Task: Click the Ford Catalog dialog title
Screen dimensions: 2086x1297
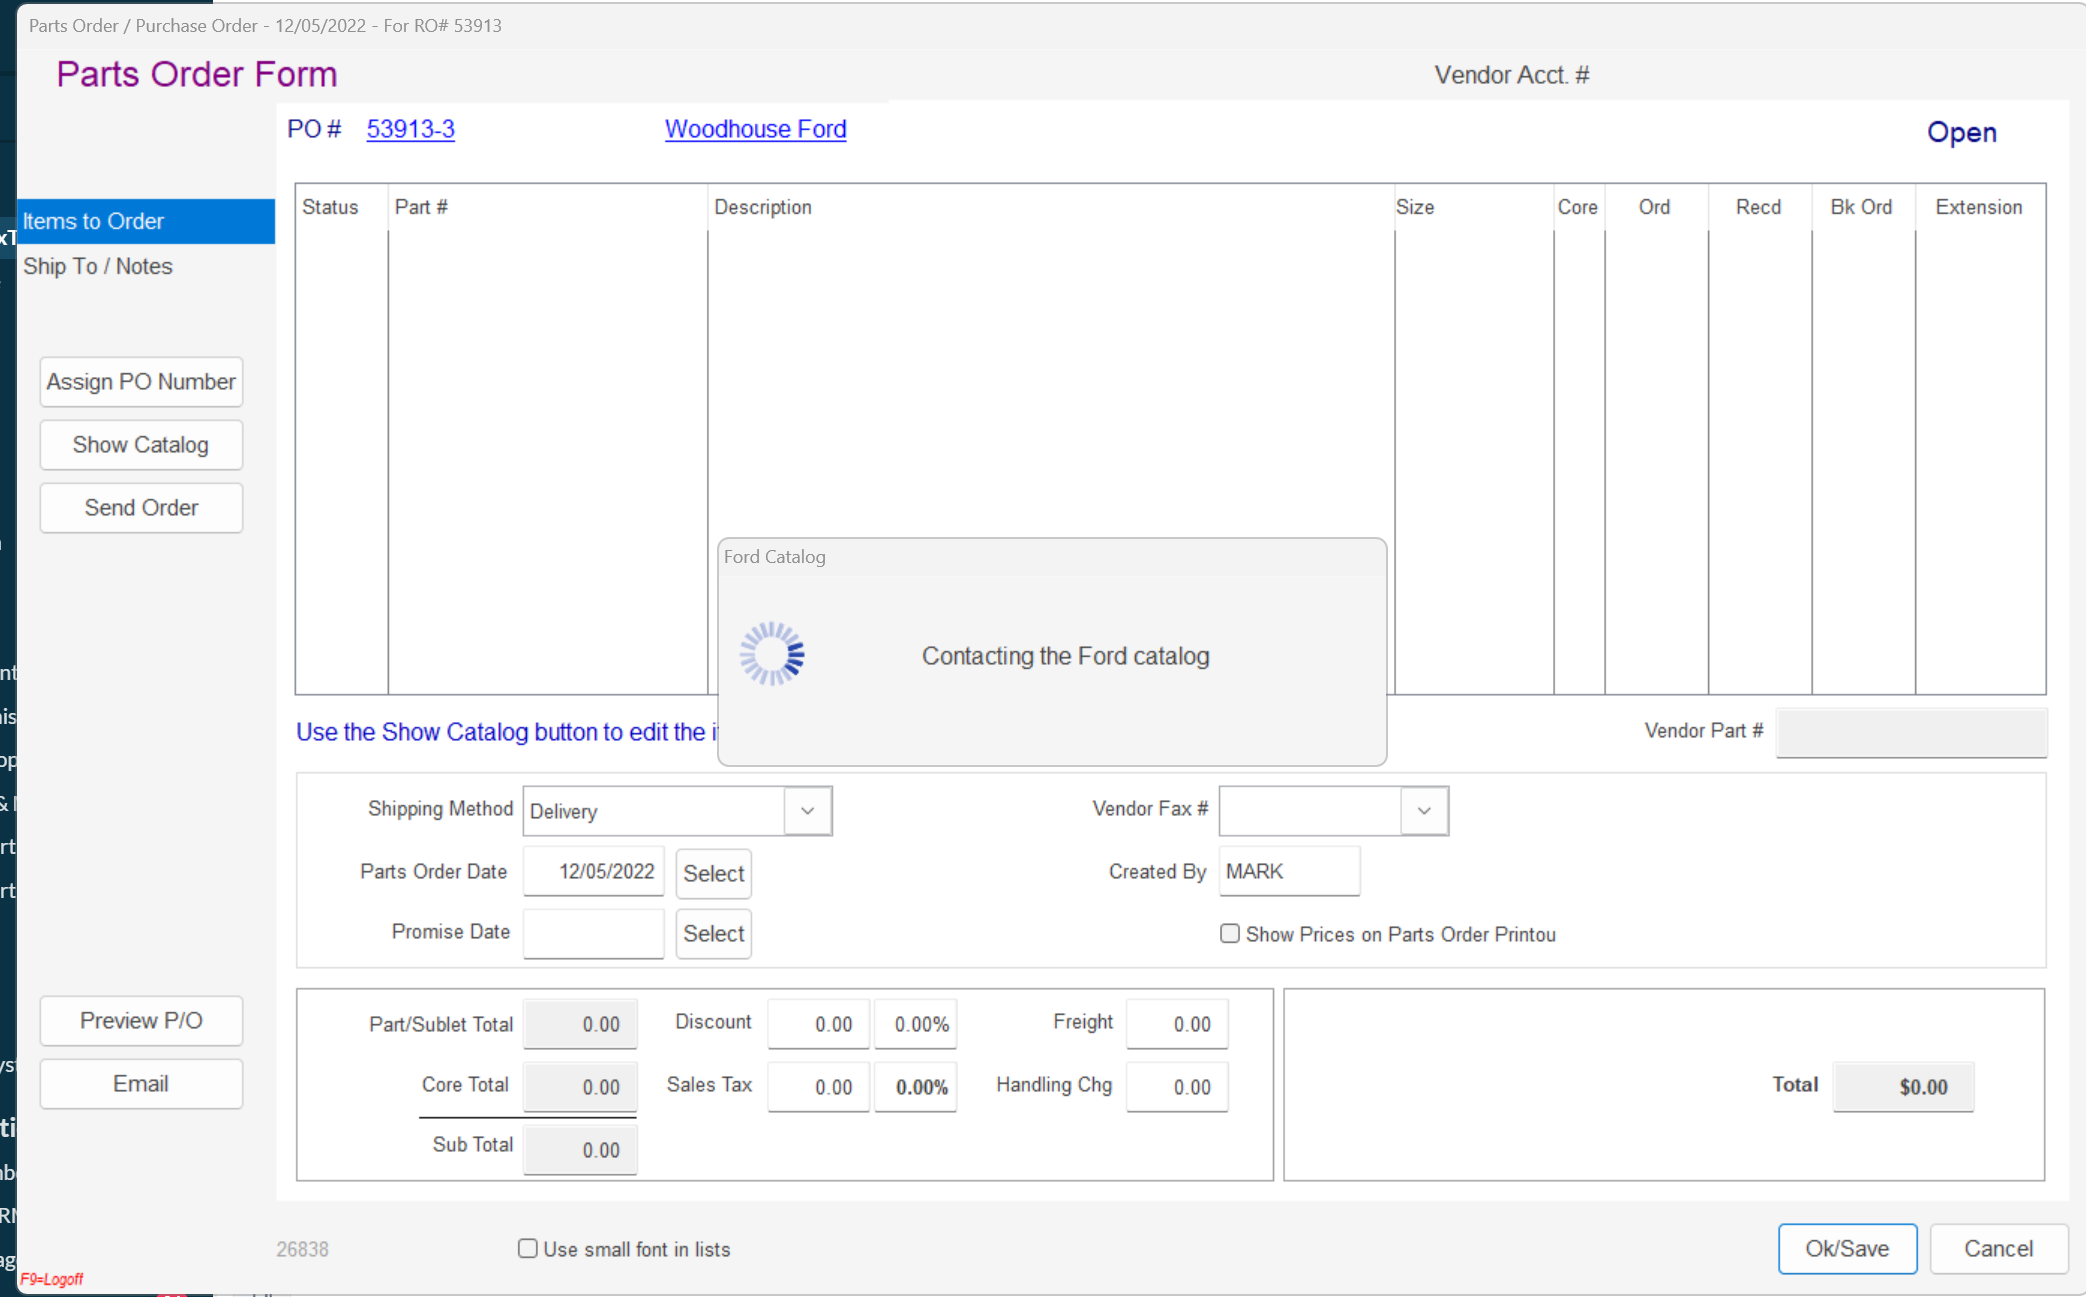Action: click(775, 557)
